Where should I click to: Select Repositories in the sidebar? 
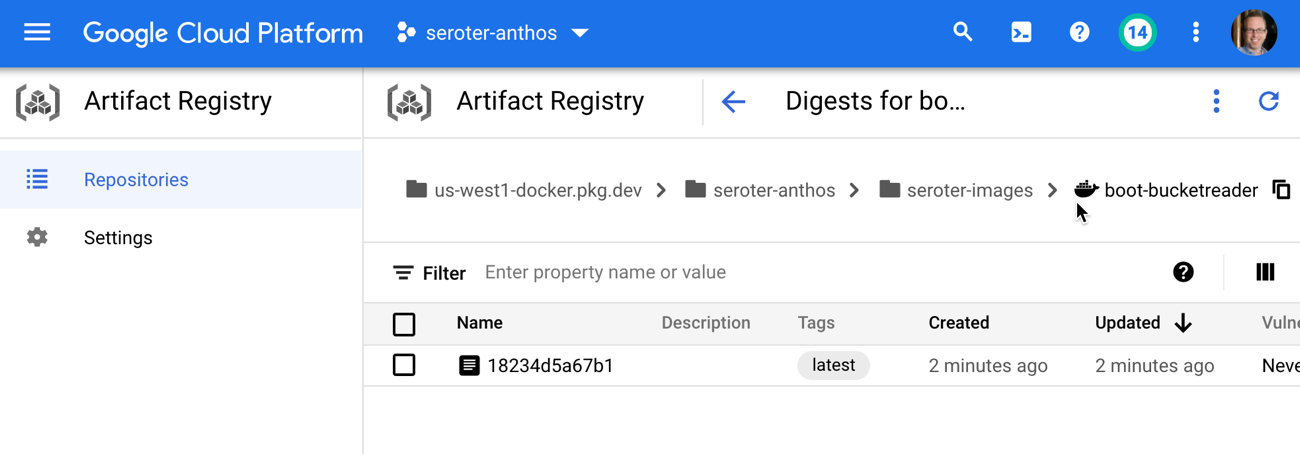136,180
